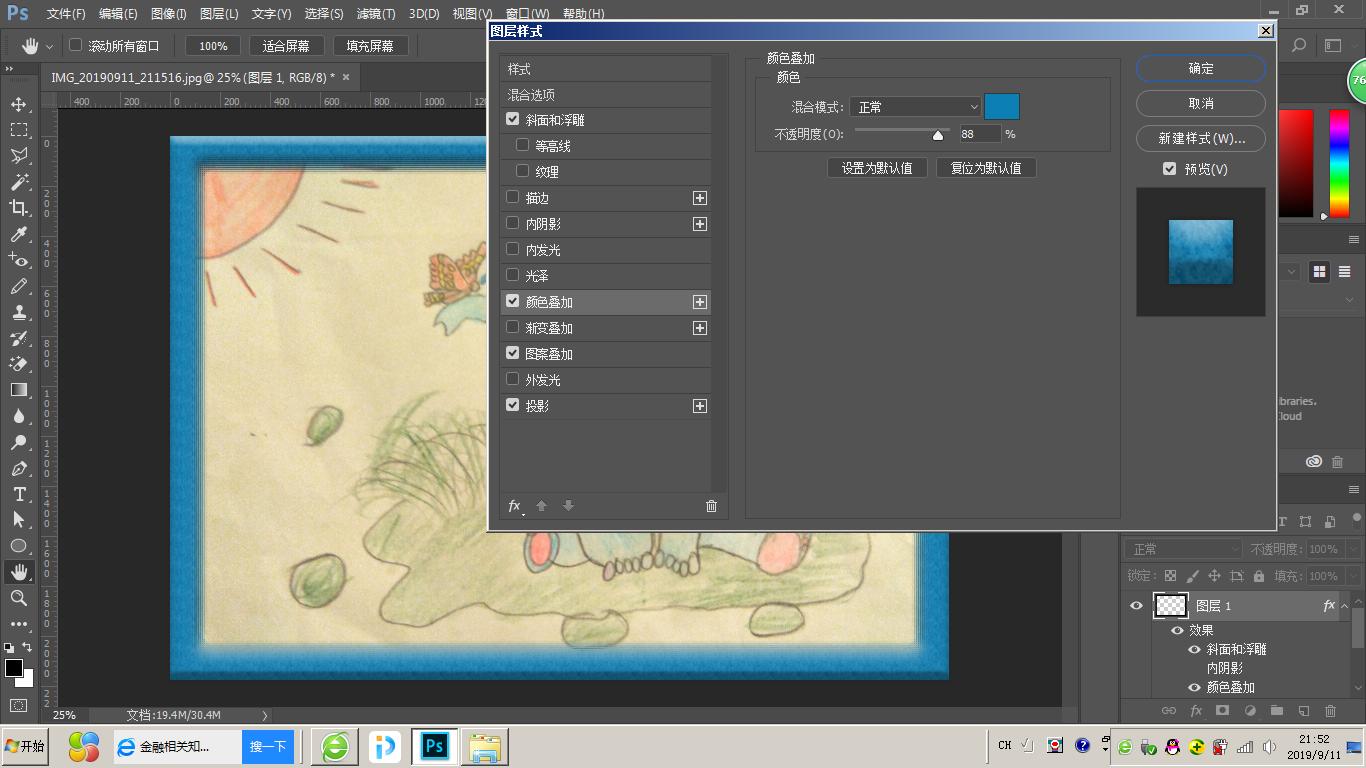Open the 混合模式 dropdown in the dialog
The height and width of the screenshot is (768, 1366).
pos(915,106)
